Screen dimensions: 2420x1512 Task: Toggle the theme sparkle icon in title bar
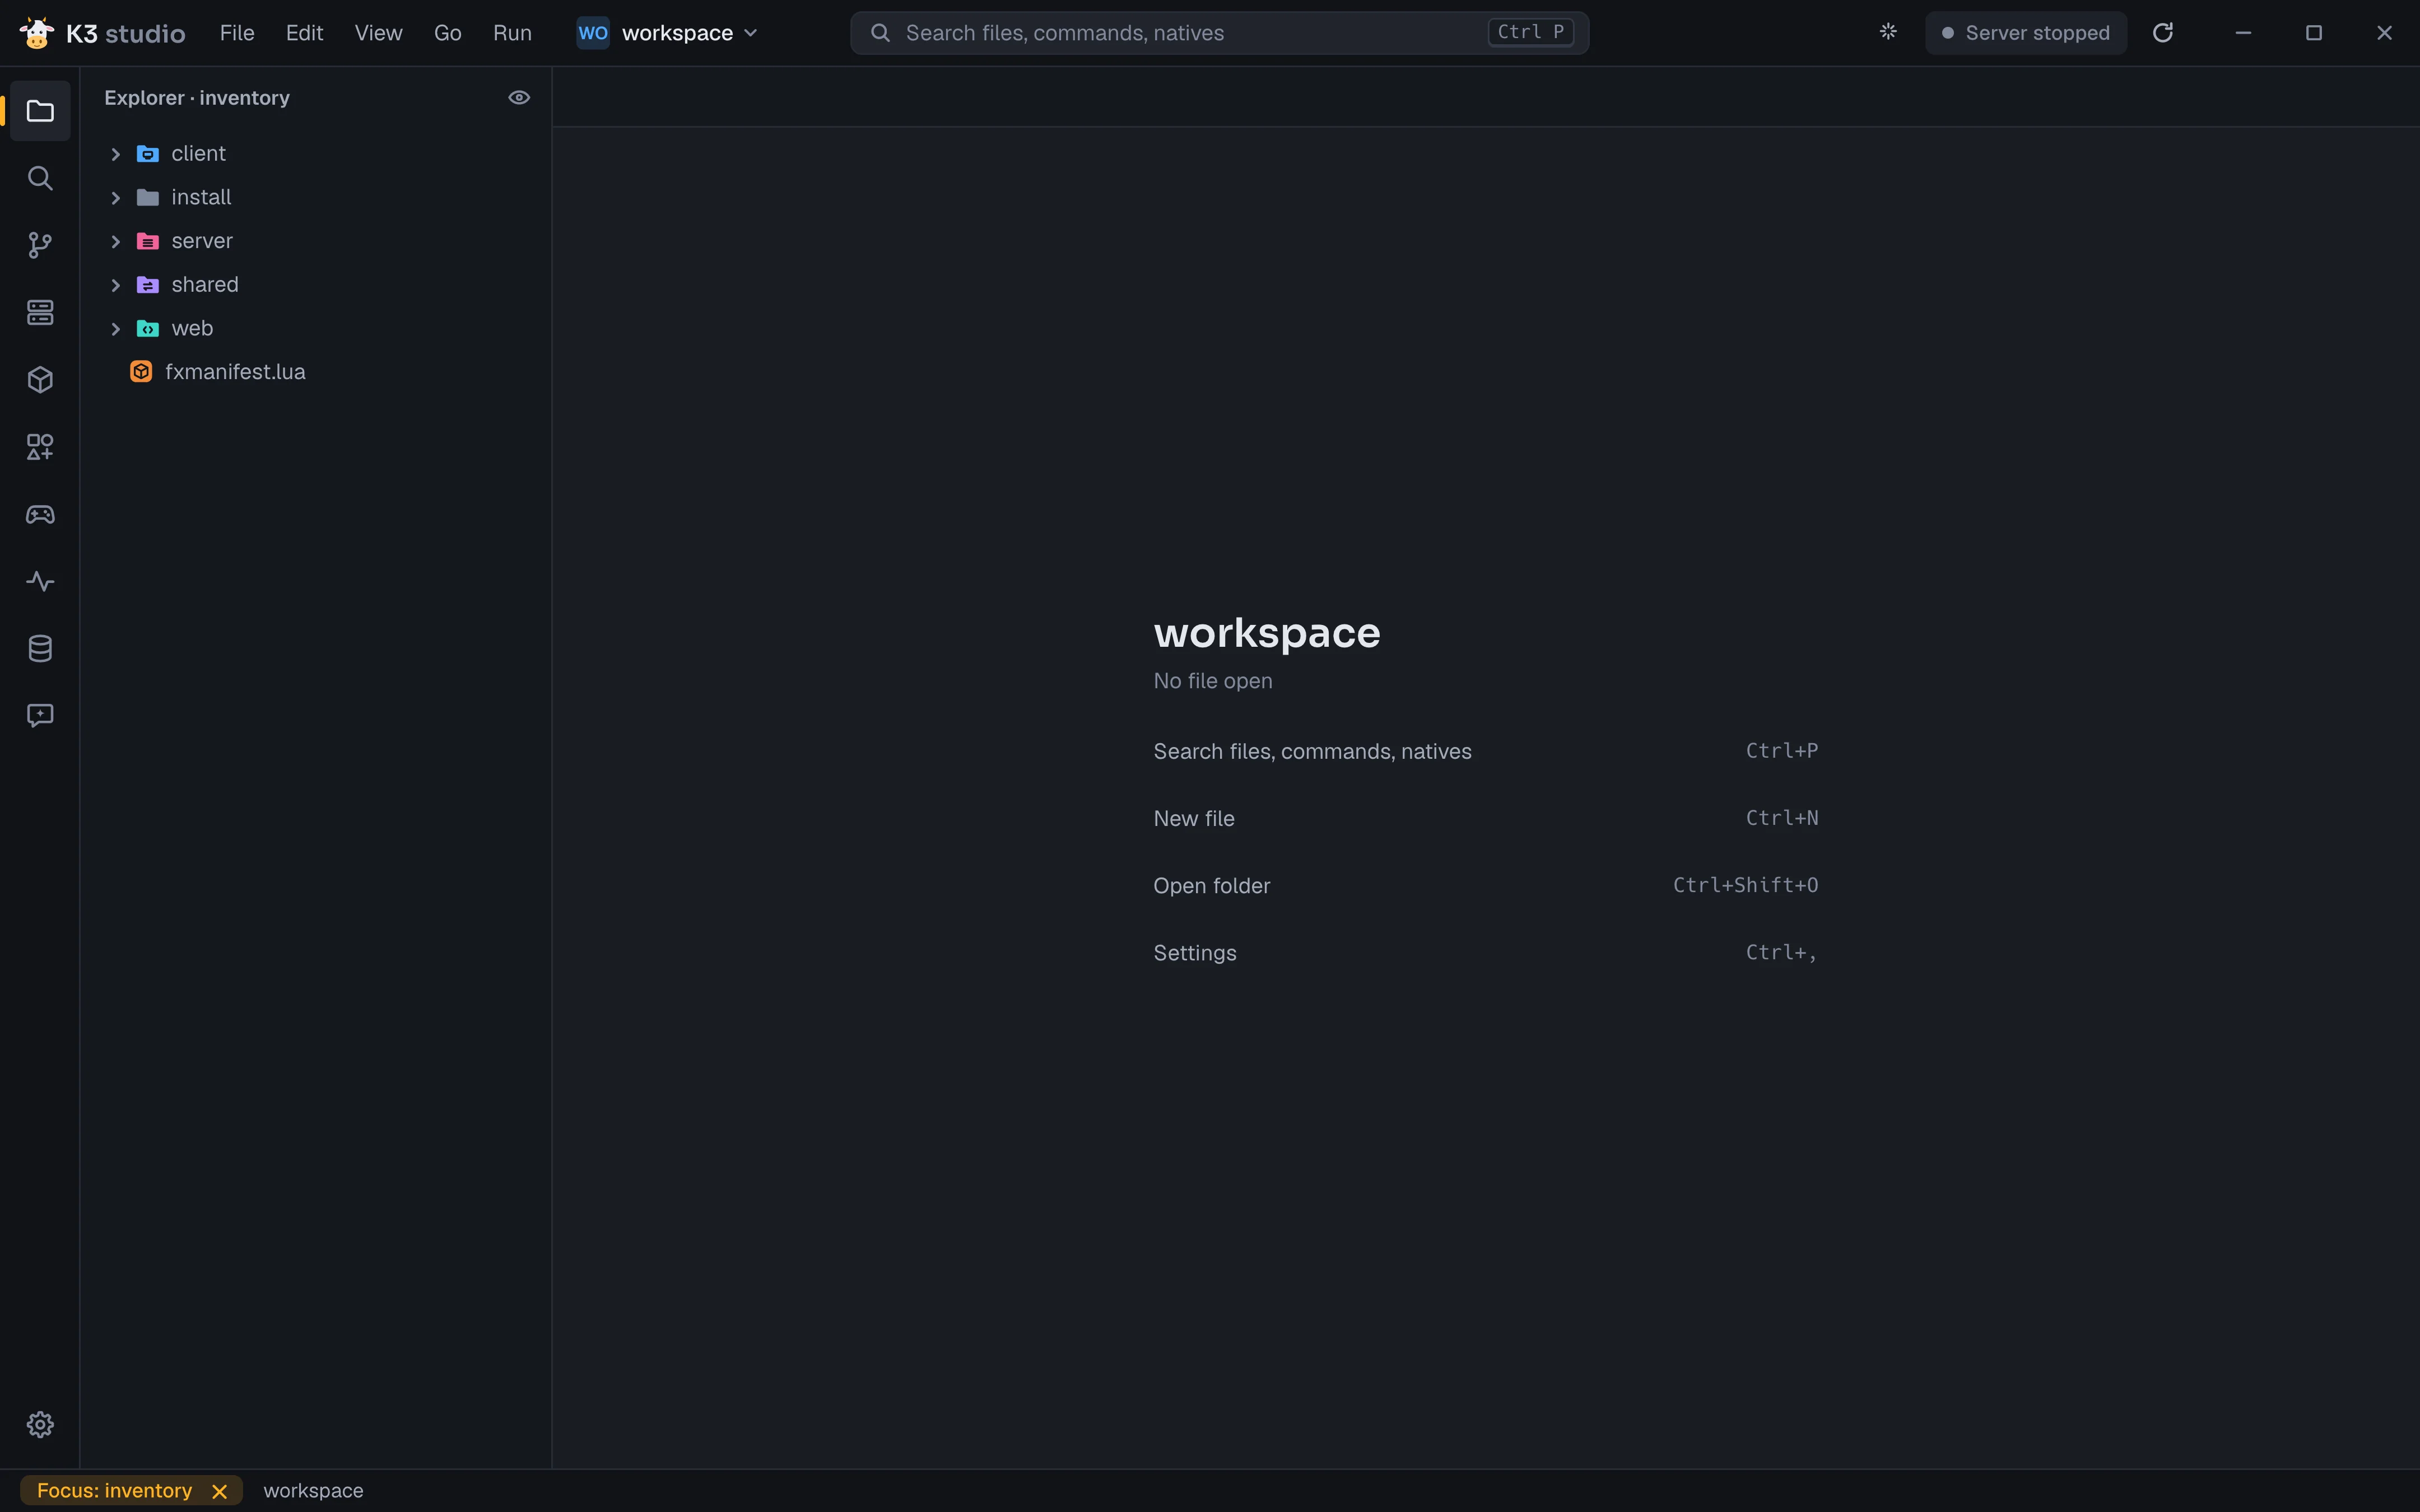1888,32
